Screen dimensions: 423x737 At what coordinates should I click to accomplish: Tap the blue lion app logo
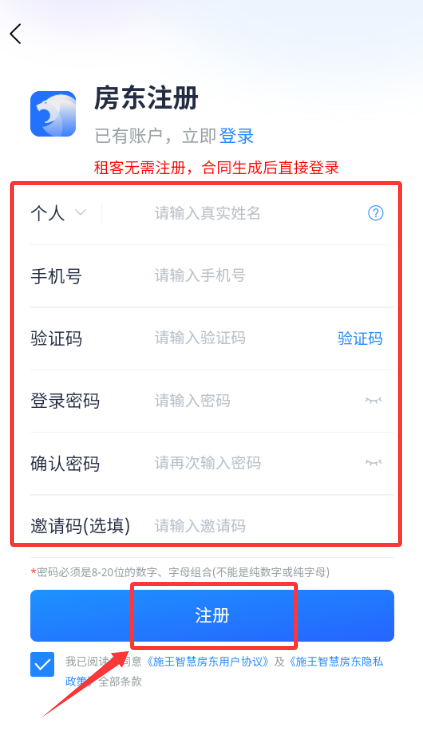coord(53,114)
